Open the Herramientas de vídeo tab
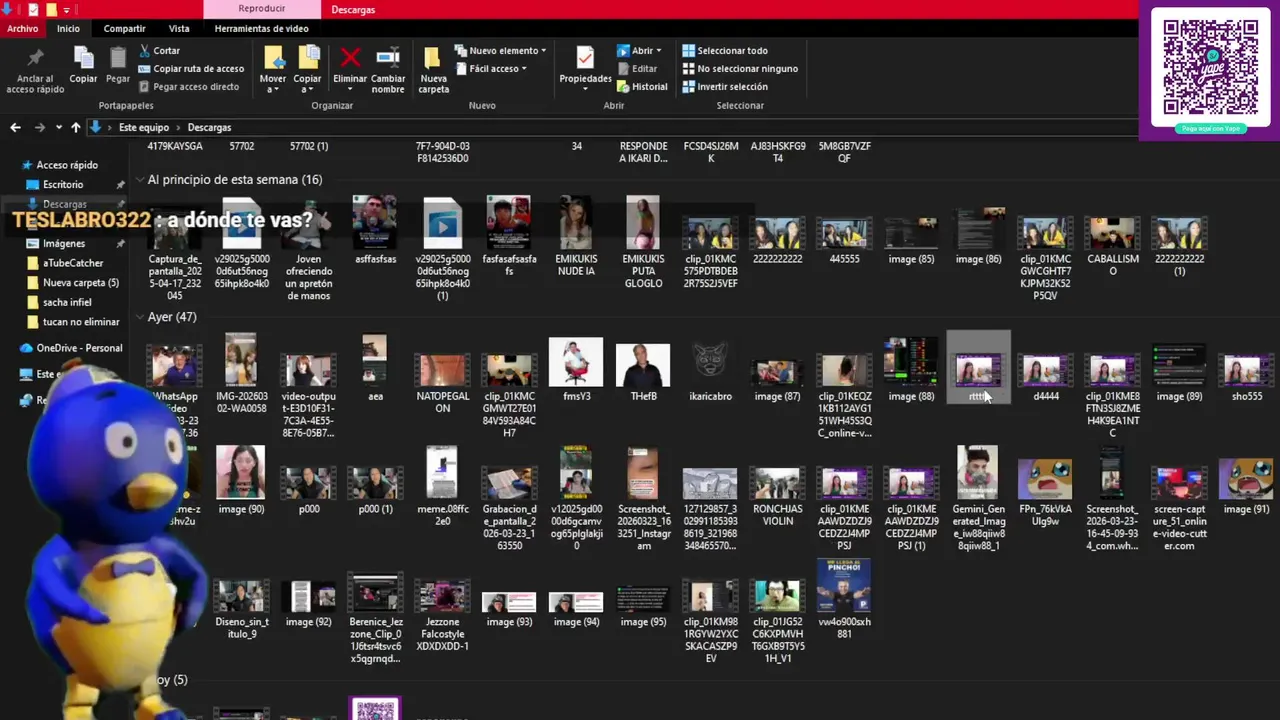Image resolution: width=1280 pixels, height=720 pixels. pyautogui.click(x=261, y=28)
